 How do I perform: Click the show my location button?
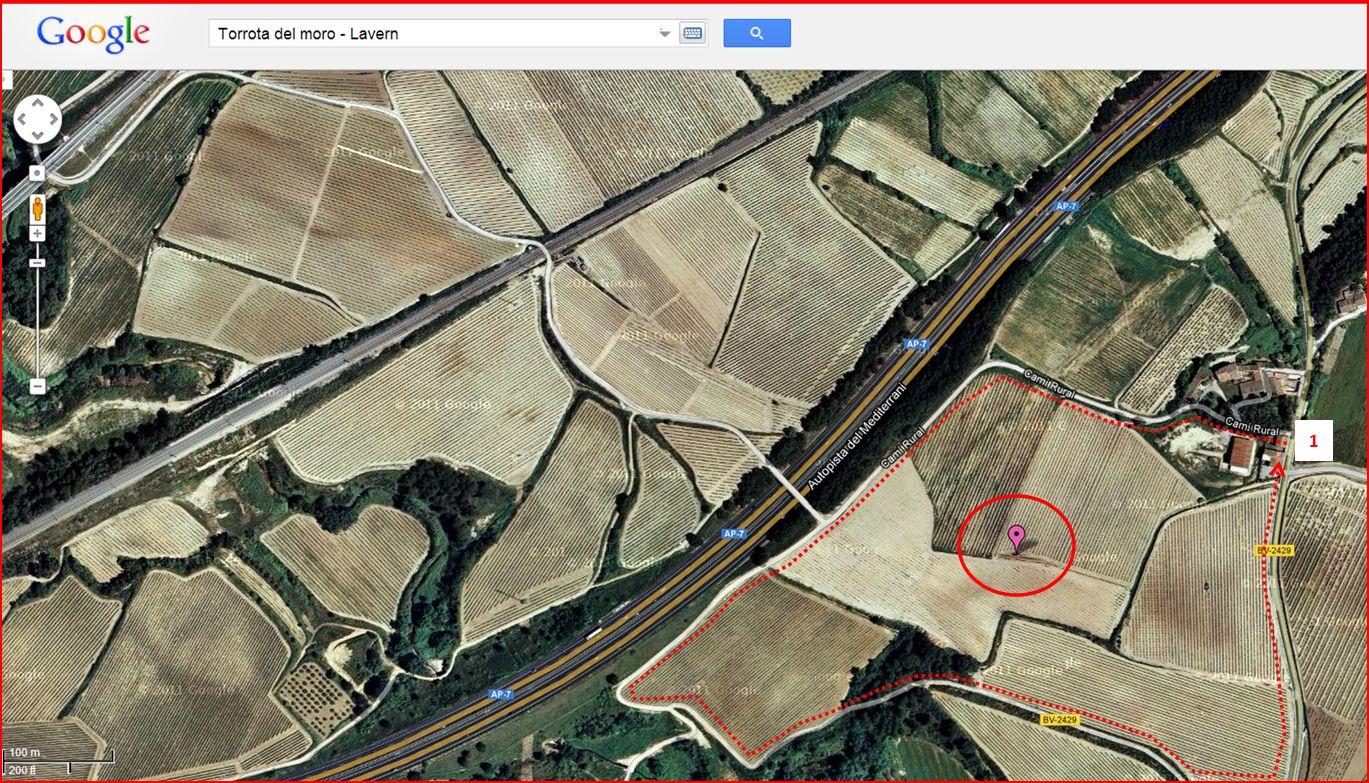pyautogui.click(x=37, y=173)
